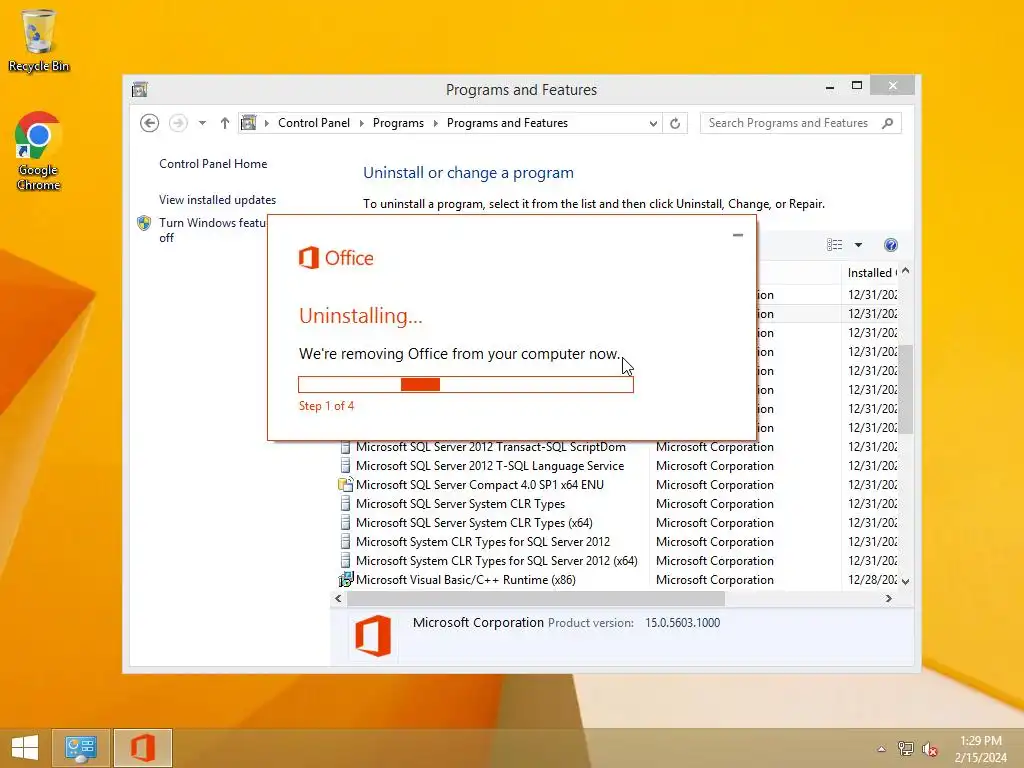Select the address bar Control Panel icon
Viewport: 1024px width, 768px height.
[x=249, y=123]
